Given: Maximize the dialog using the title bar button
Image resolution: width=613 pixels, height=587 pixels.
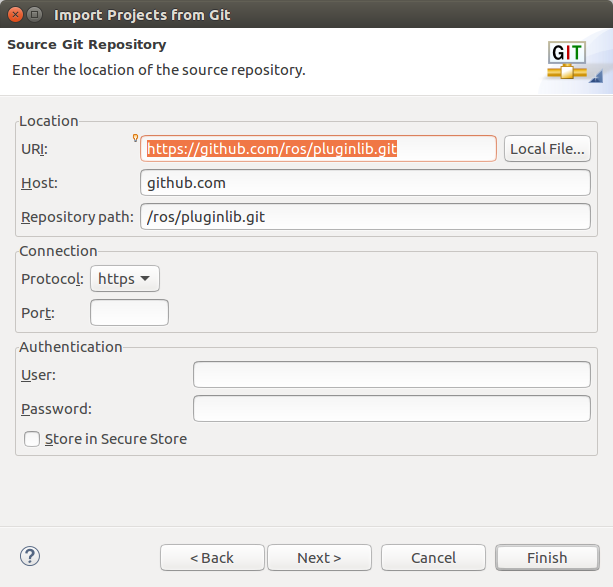Looking at the screenshot, I should coord(35,14).
